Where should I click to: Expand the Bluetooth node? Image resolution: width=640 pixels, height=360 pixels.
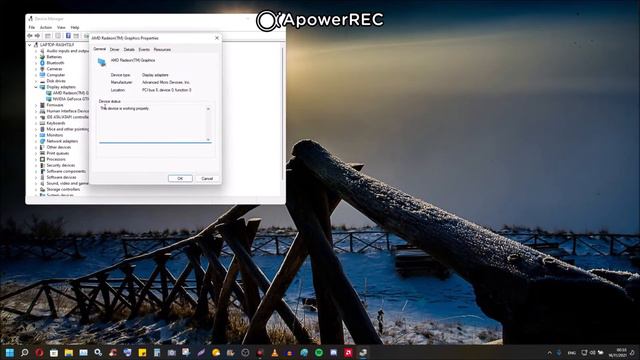coord(36,63)
